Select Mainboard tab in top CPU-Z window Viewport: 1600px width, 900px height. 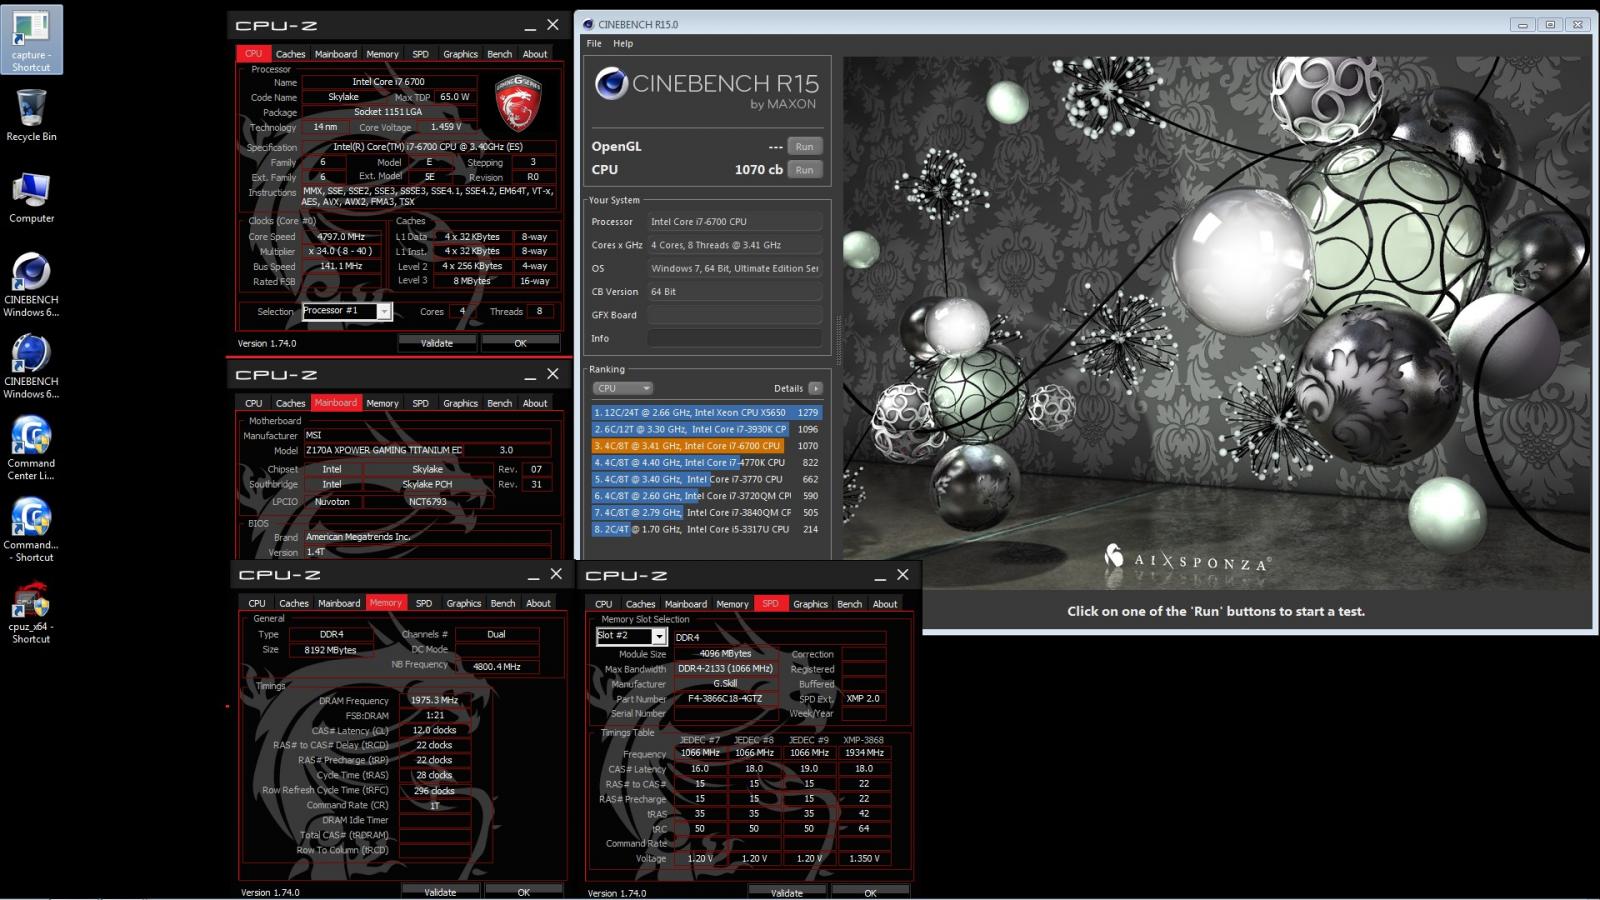click(336, 54)
